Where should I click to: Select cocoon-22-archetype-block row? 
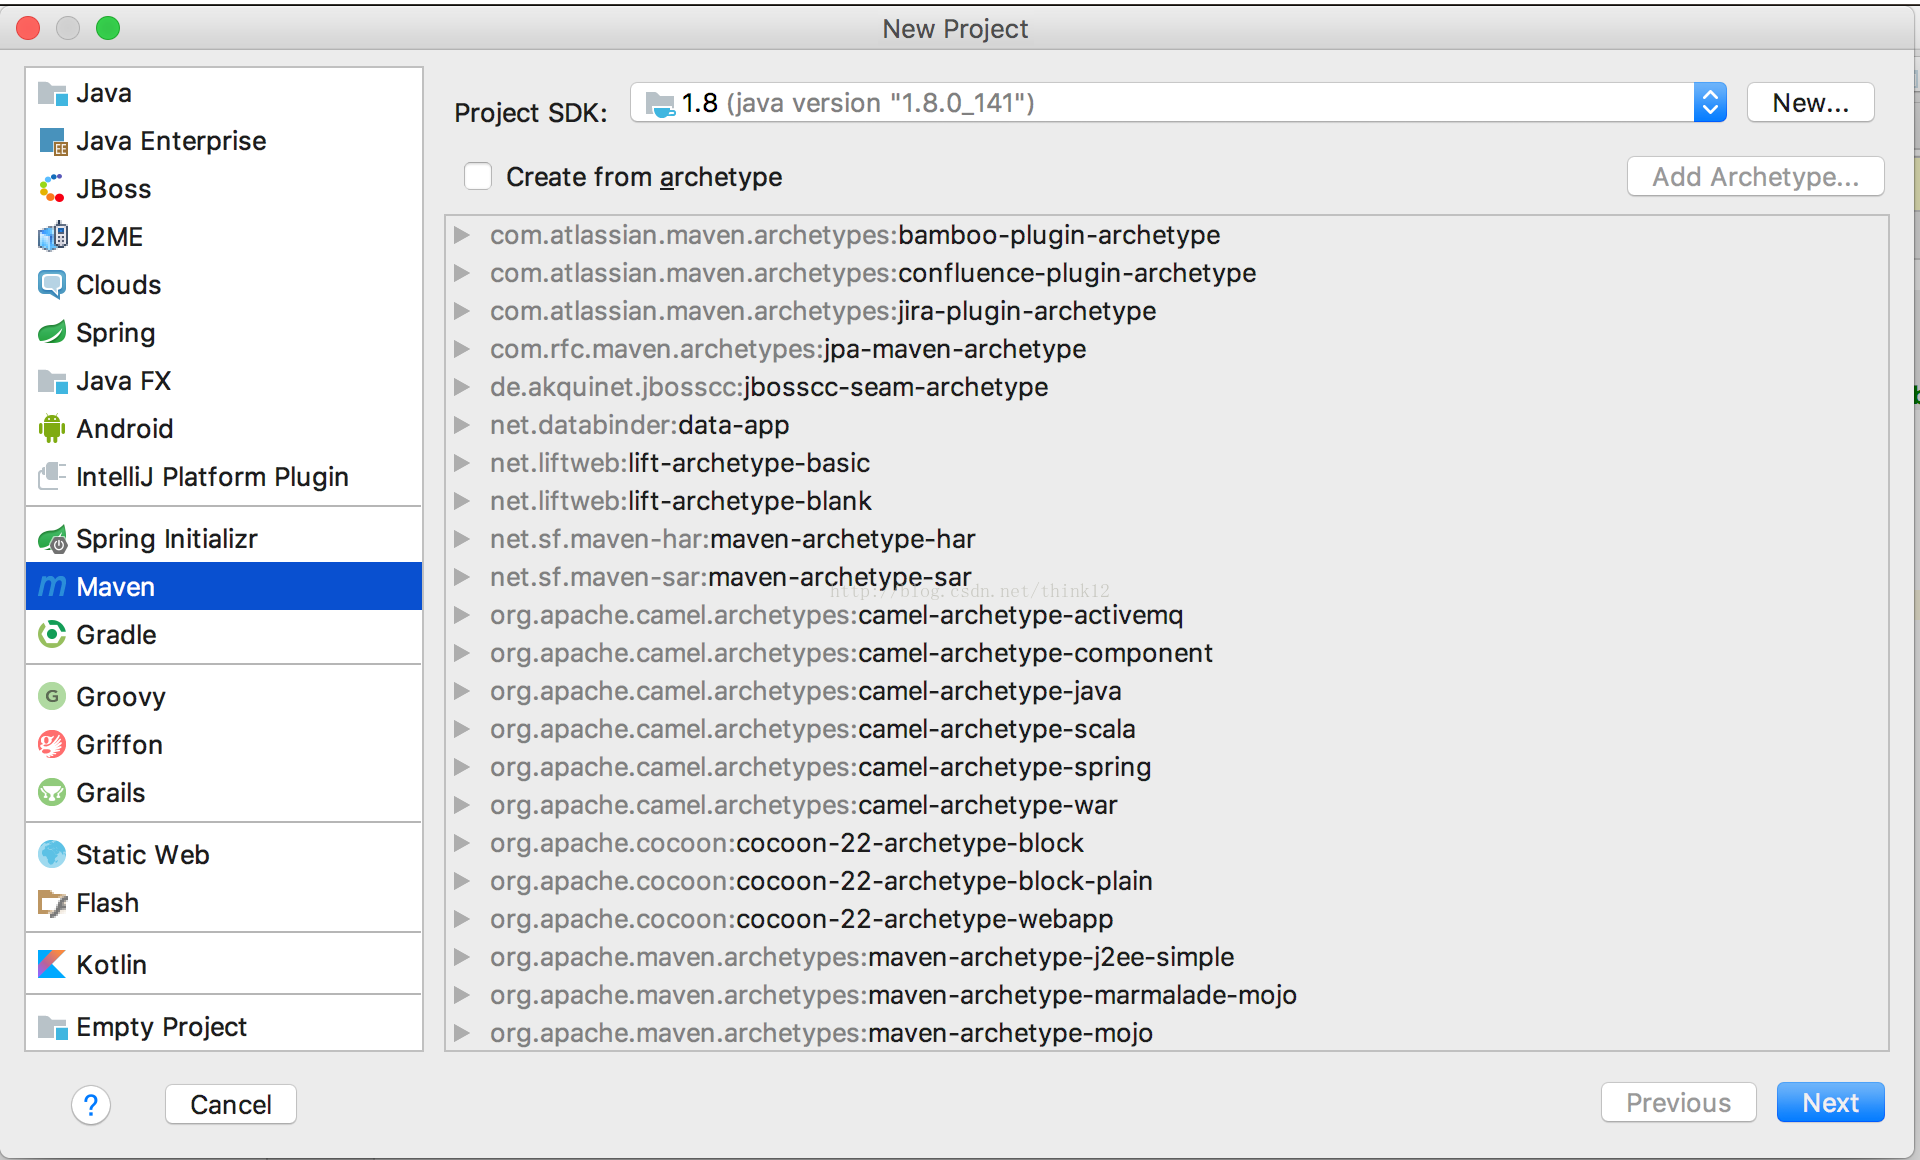[1166, 843]
